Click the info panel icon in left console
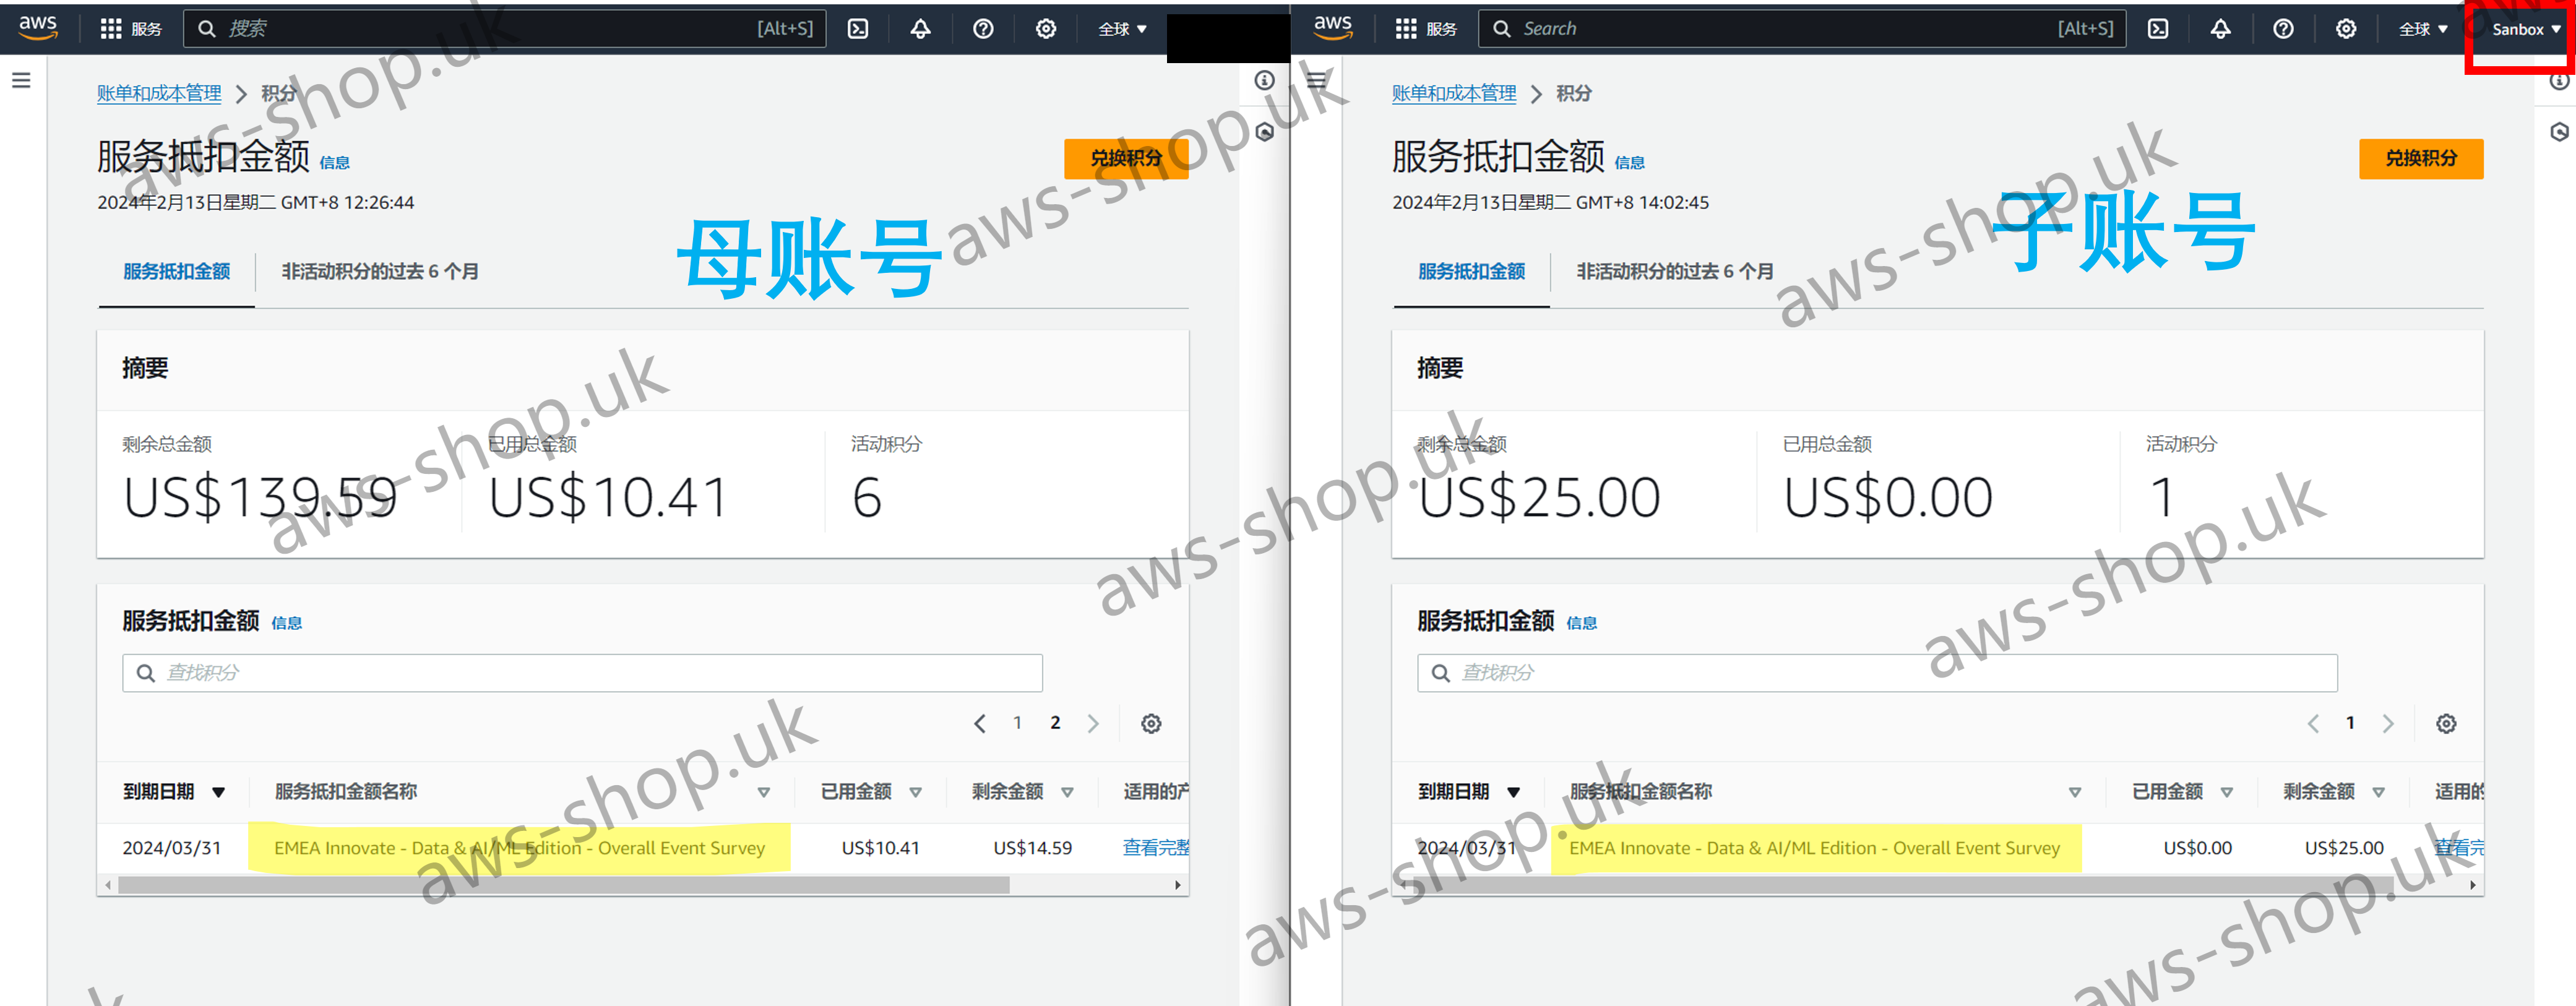This screenshot has width=2576, height=1006. [1264, 80]
